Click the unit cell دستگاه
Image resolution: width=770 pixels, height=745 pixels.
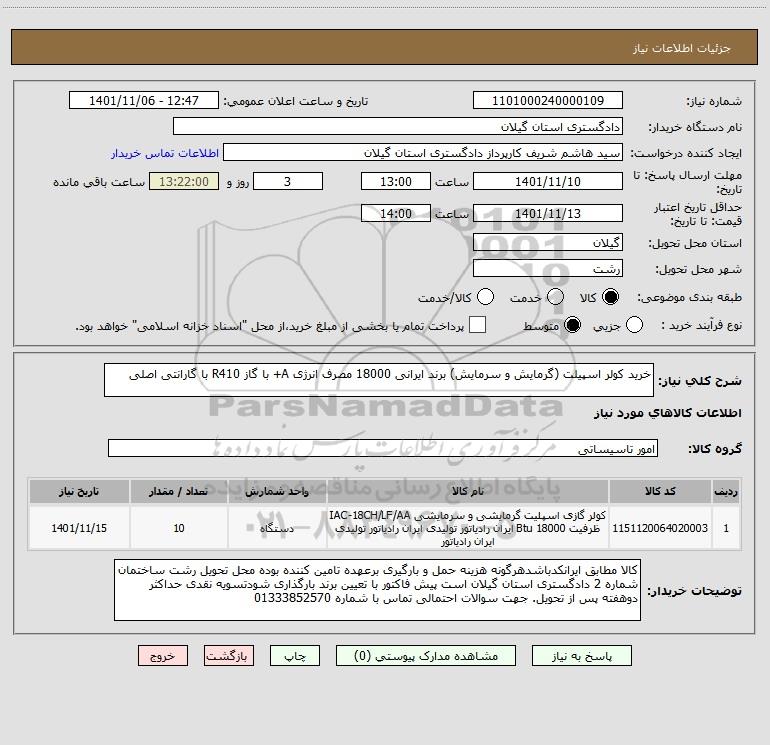point(277,528)
